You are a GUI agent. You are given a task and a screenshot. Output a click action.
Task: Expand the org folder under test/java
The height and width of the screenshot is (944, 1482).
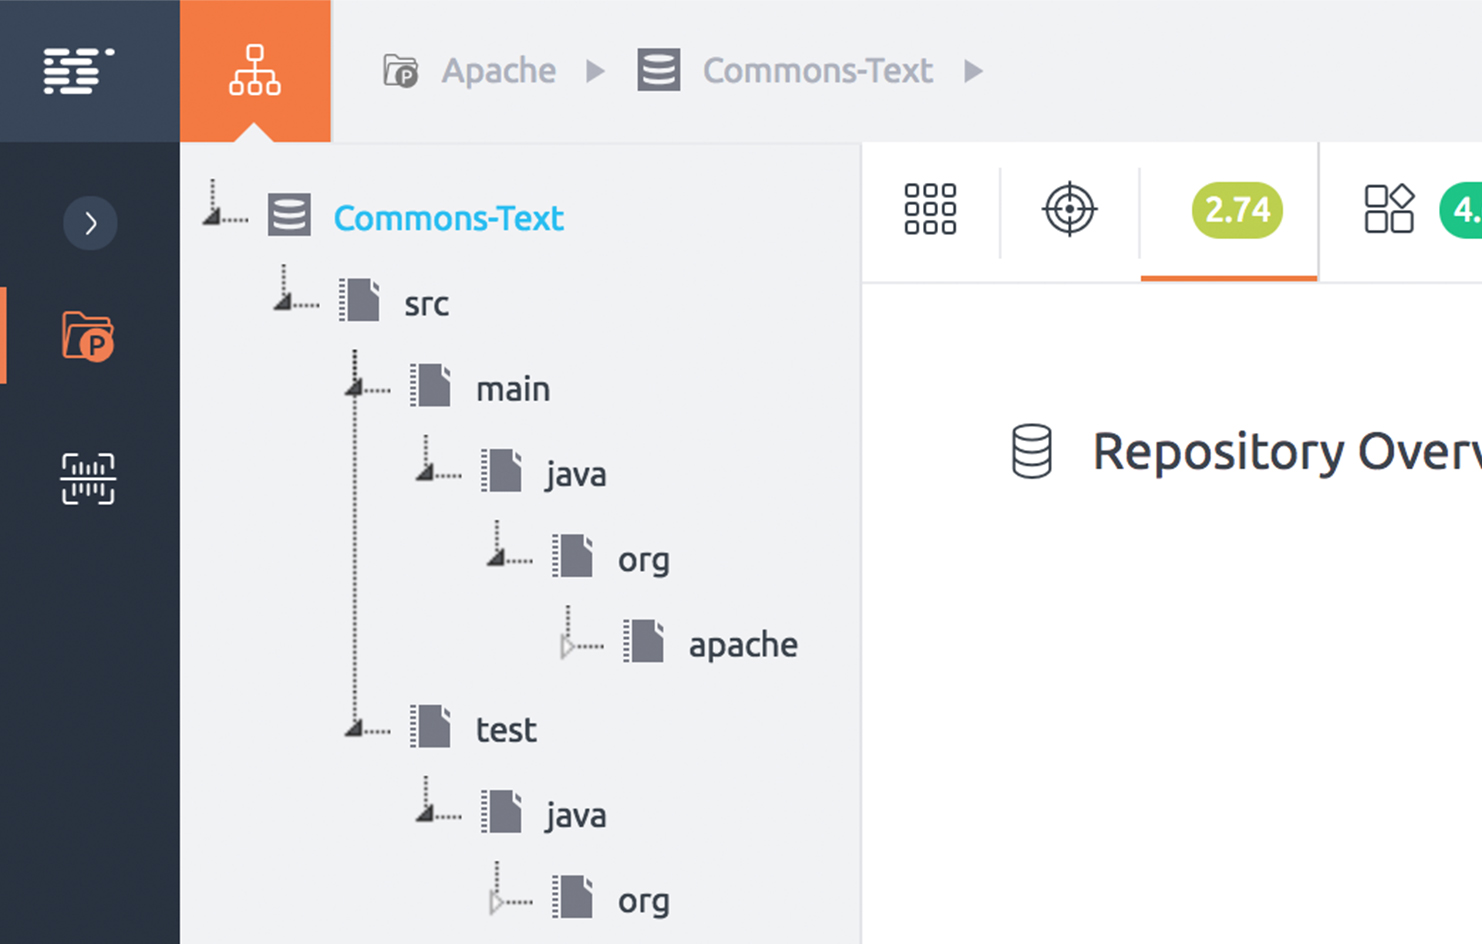tap(496, 903)
